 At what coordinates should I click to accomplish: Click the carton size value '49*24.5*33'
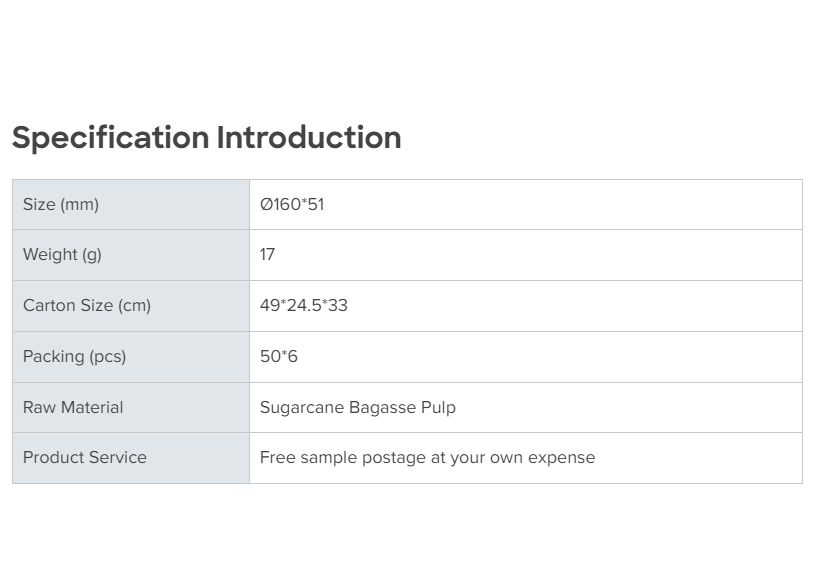[x=304, y=306]
